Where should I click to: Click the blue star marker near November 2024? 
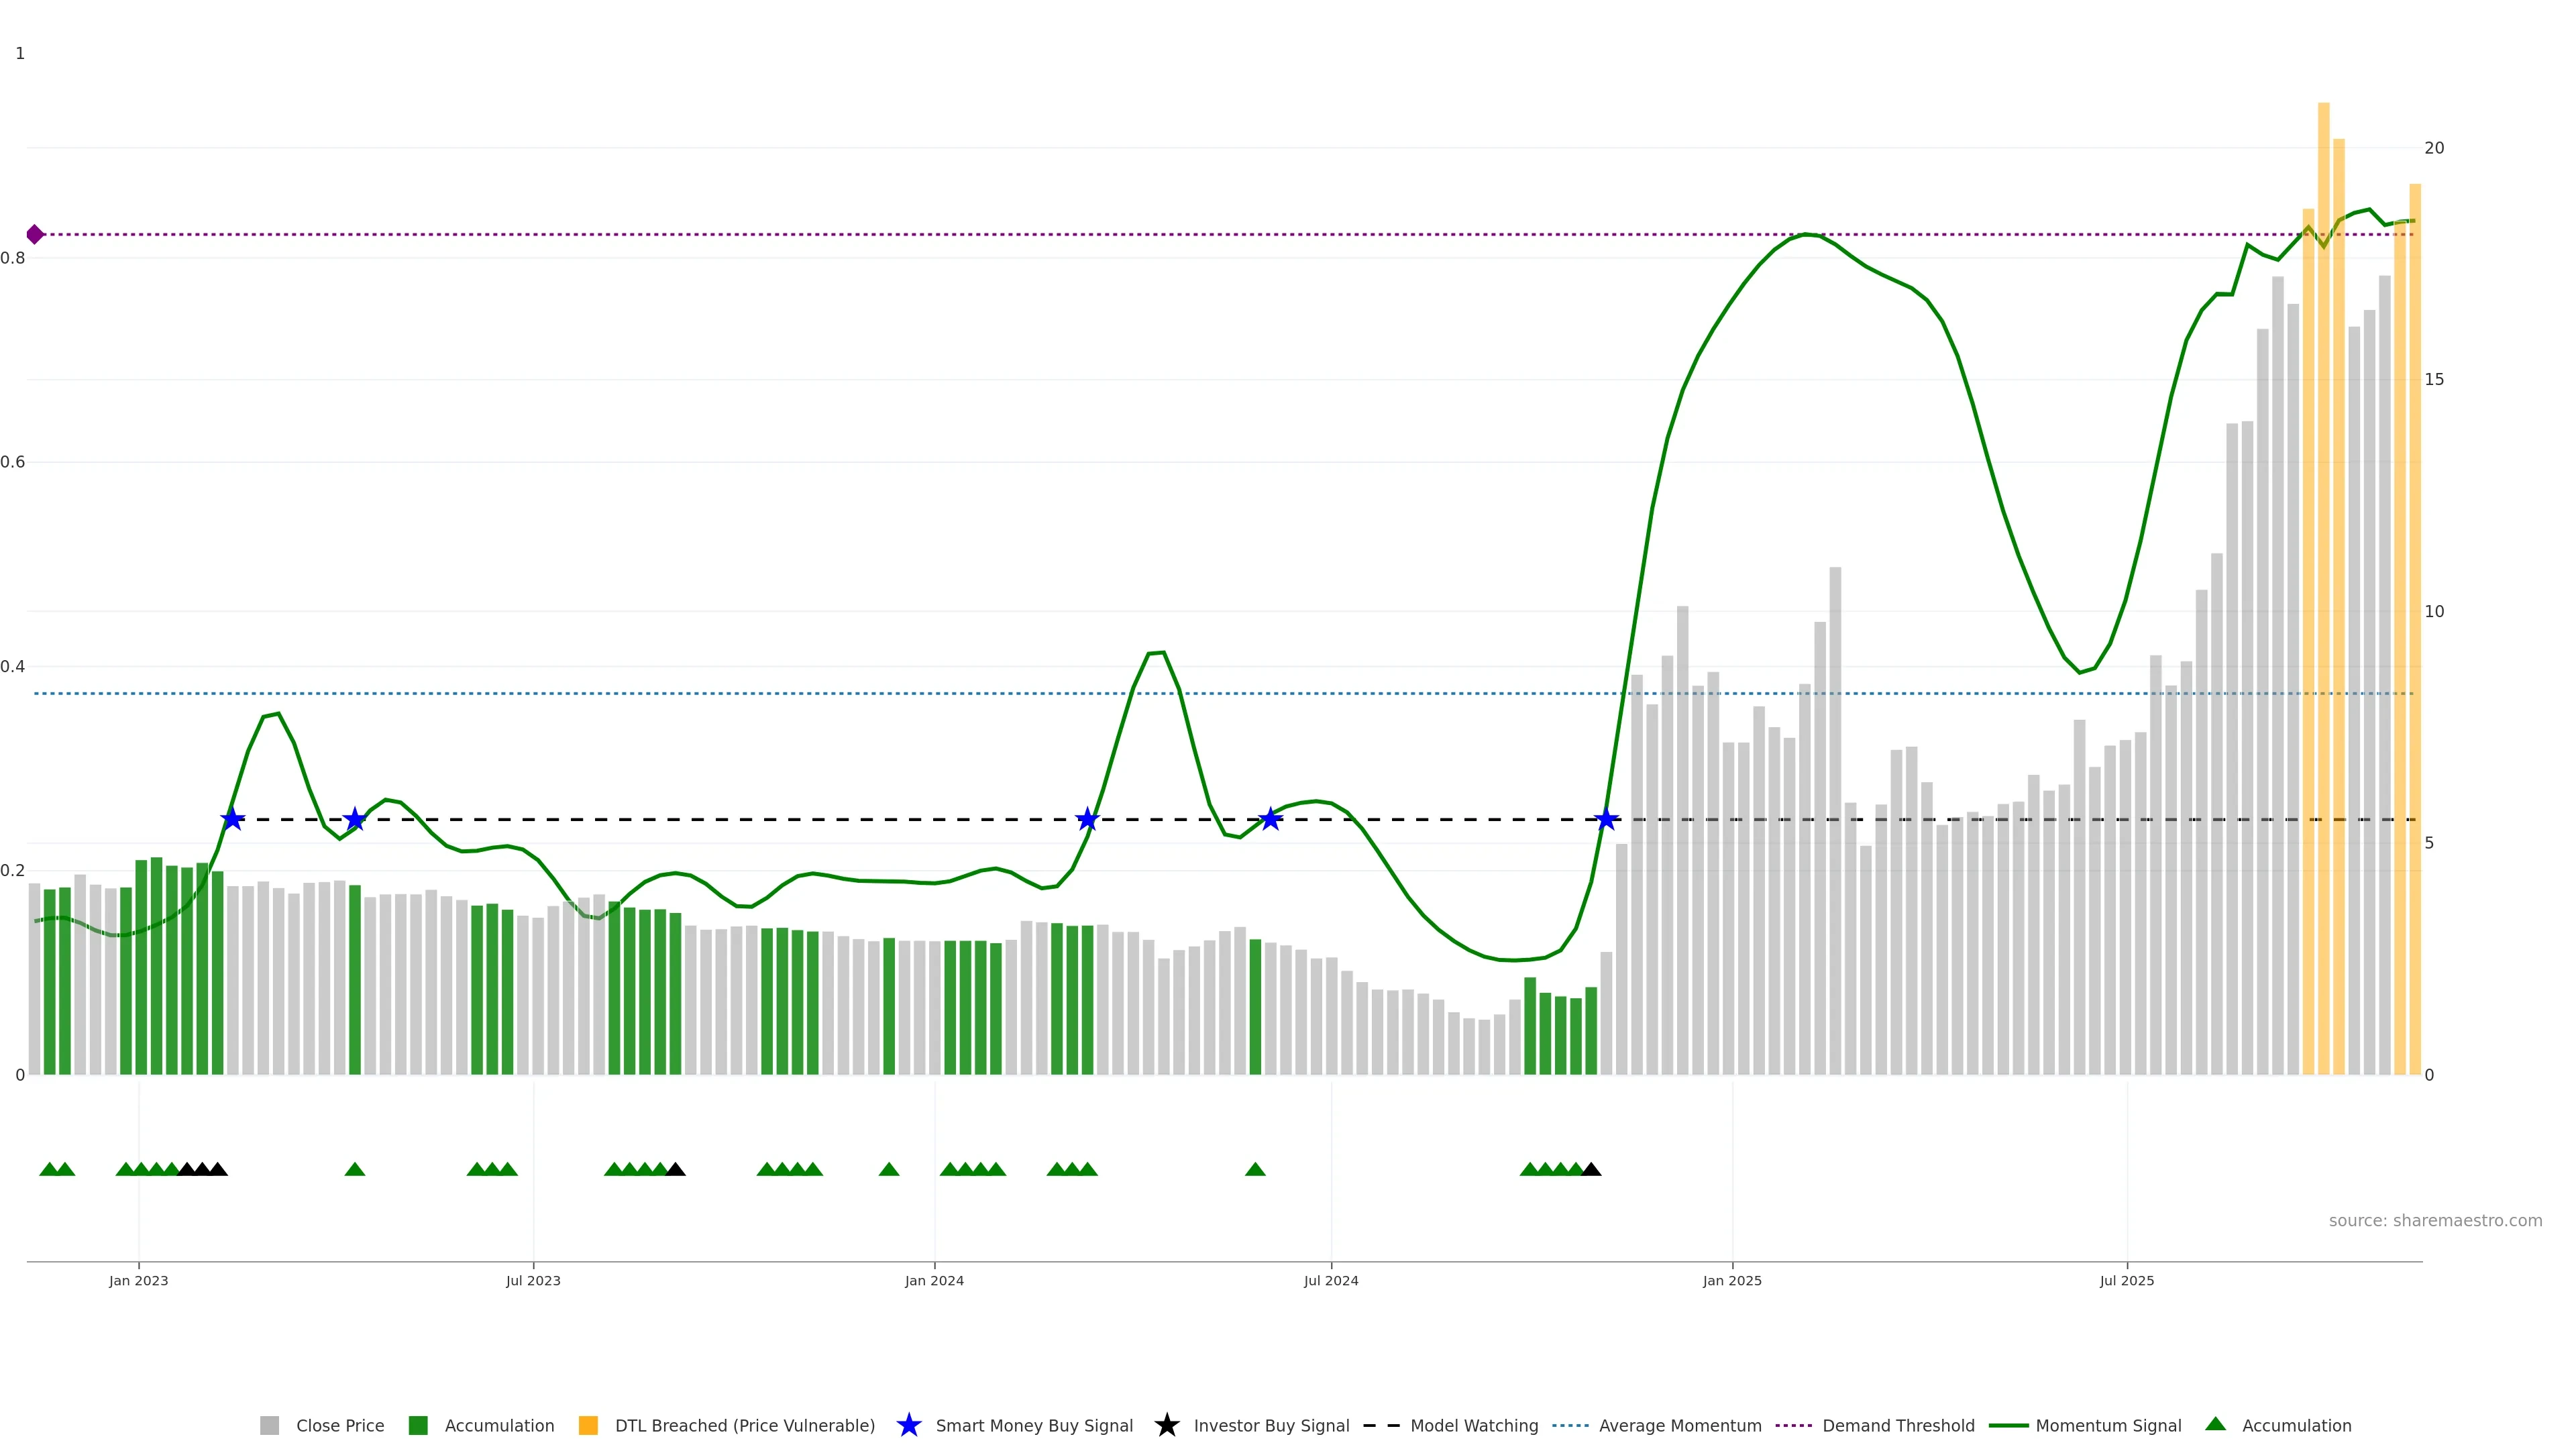pyautogui.click(x=1606, y=820)
